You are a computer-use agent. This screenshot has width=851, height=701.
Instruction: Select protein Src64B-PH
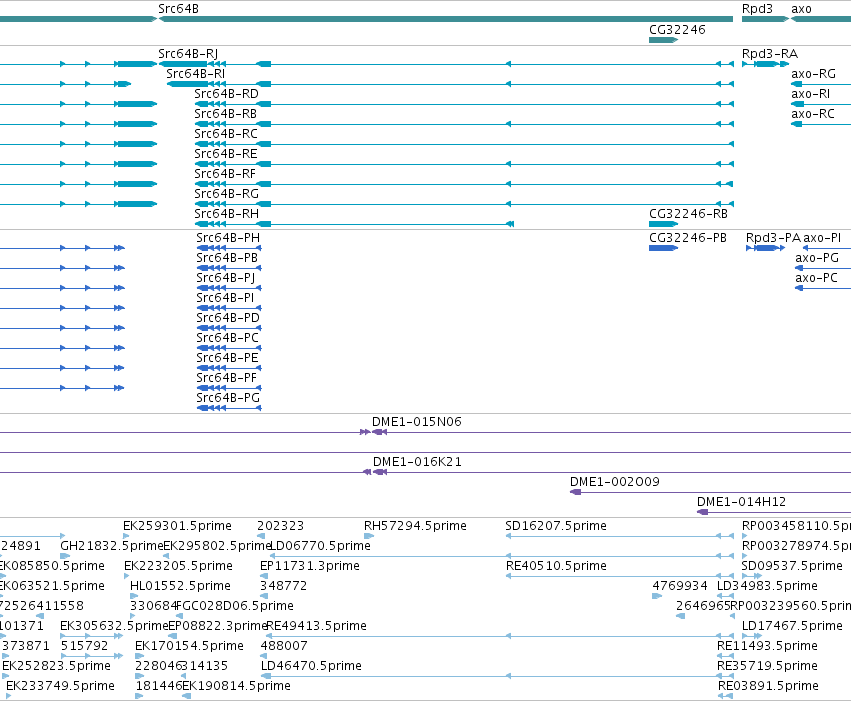tap(228, 238)
